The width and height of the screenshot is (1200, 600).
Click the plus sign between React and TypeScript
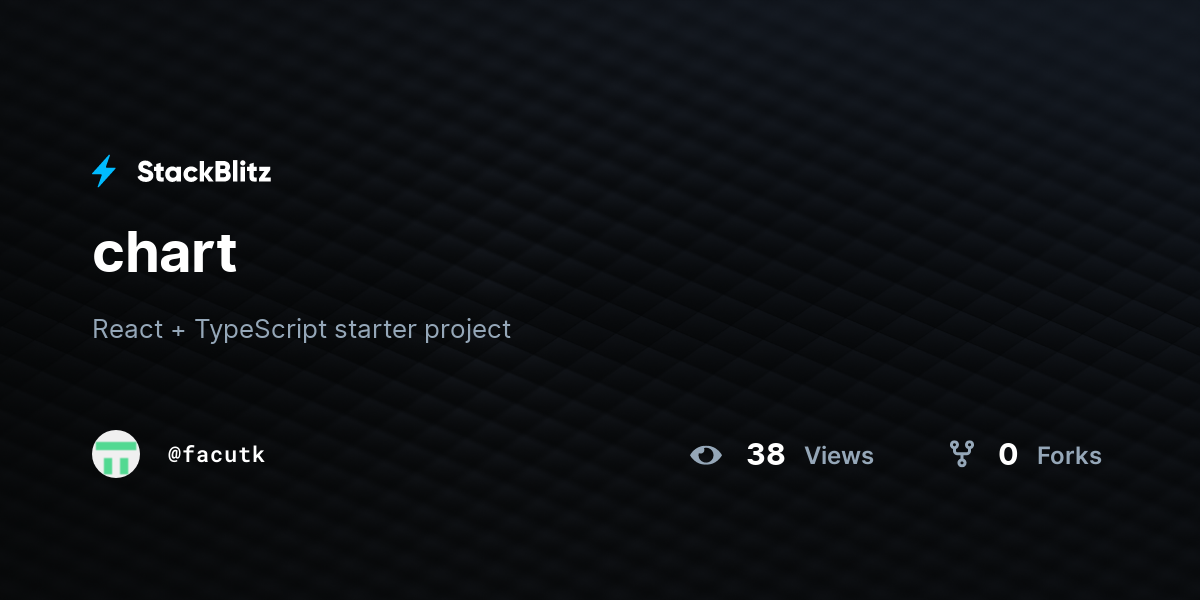[179, 330]
